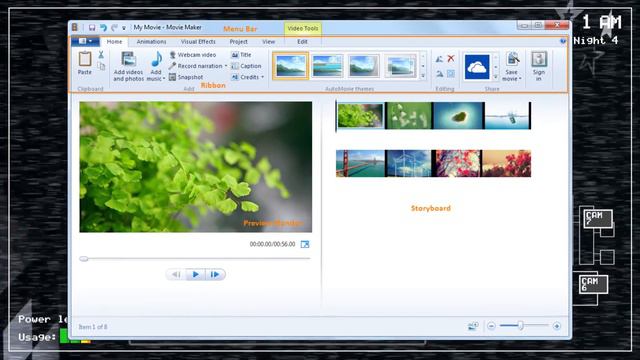This screenshot has width=640, height=360.
Task: Click the zoom time scale slider handle
Action: [x=521, y=325]
